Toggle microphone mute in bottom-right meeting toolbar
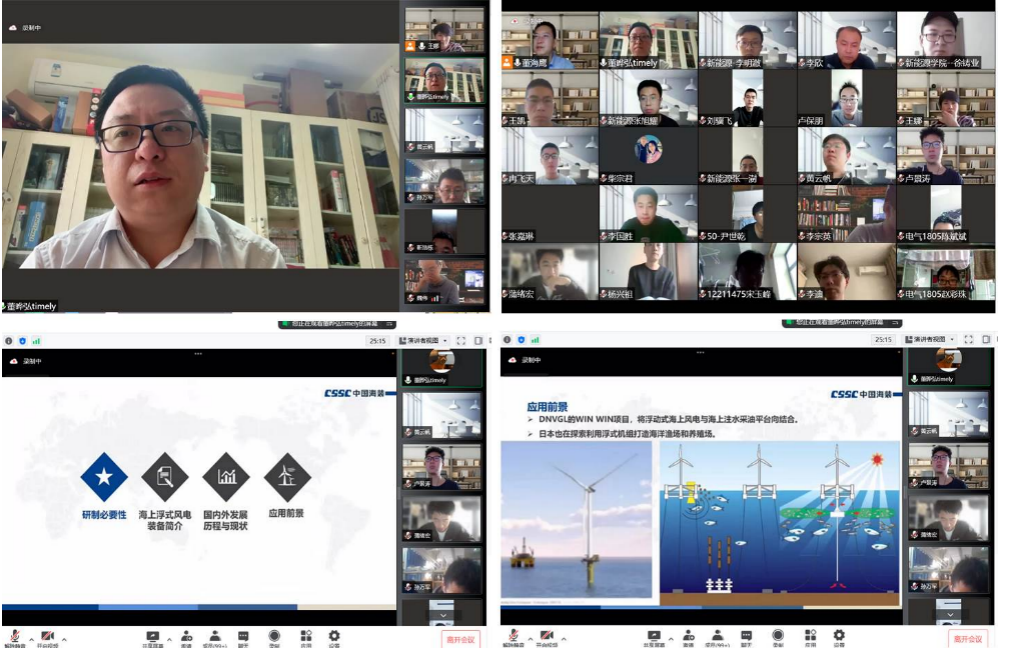This screenshot has height=654, width=1010. click(515, 637)
